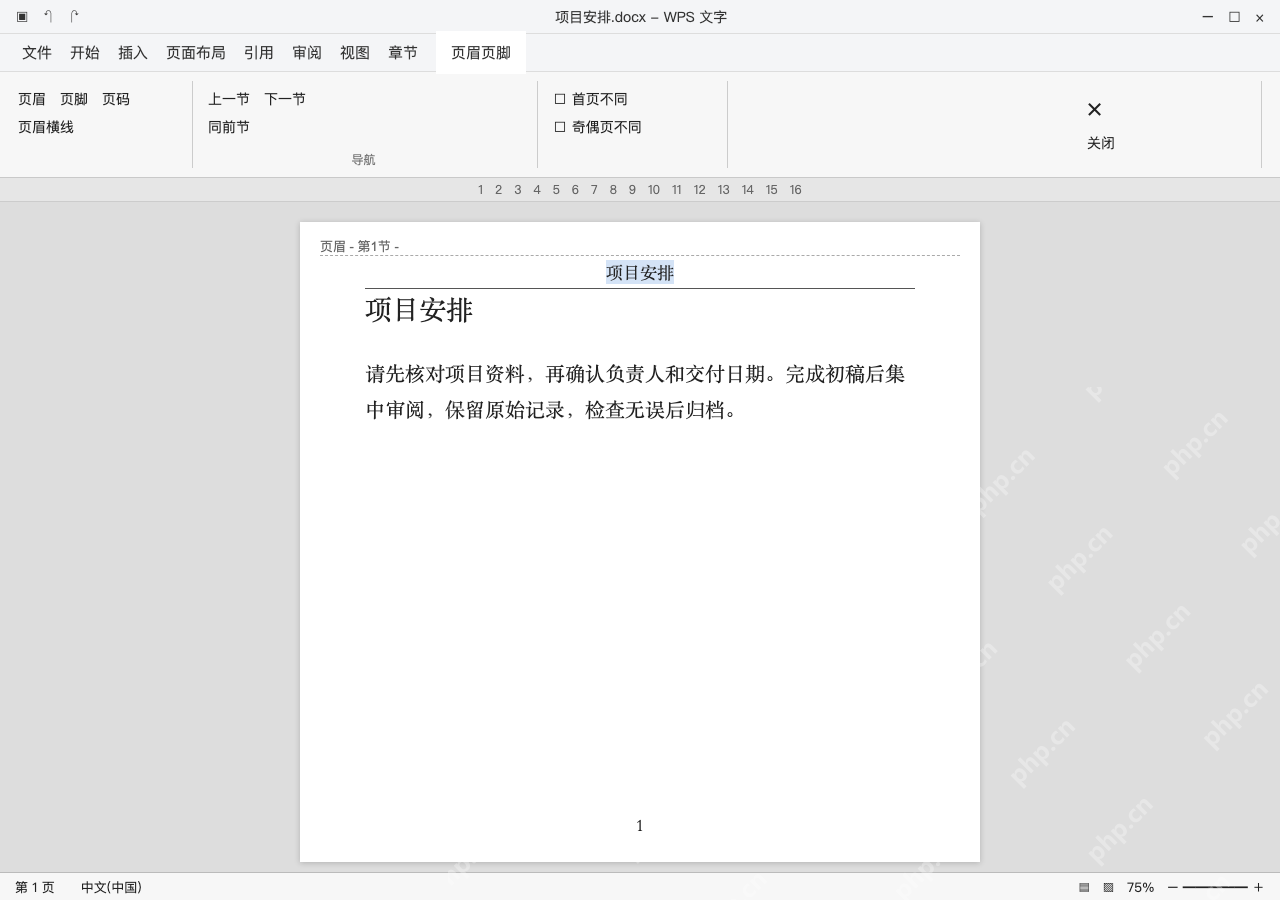This screenshot has width=1280, height=900.
Task: Click the 页脚 button in the ribbon
Action: point(74,99)
